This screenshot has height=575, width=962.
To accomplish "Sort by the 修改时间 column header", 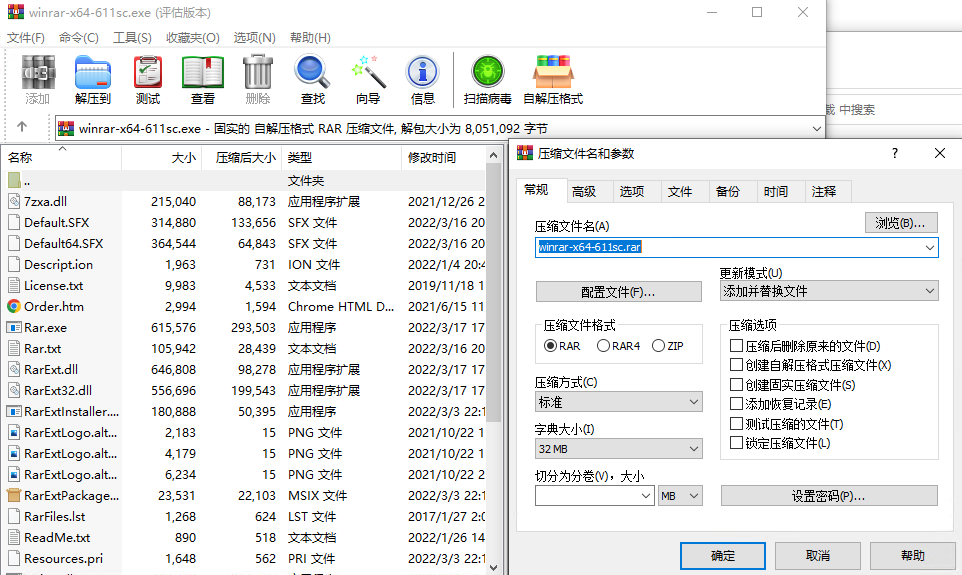I will tap(443, 158).
